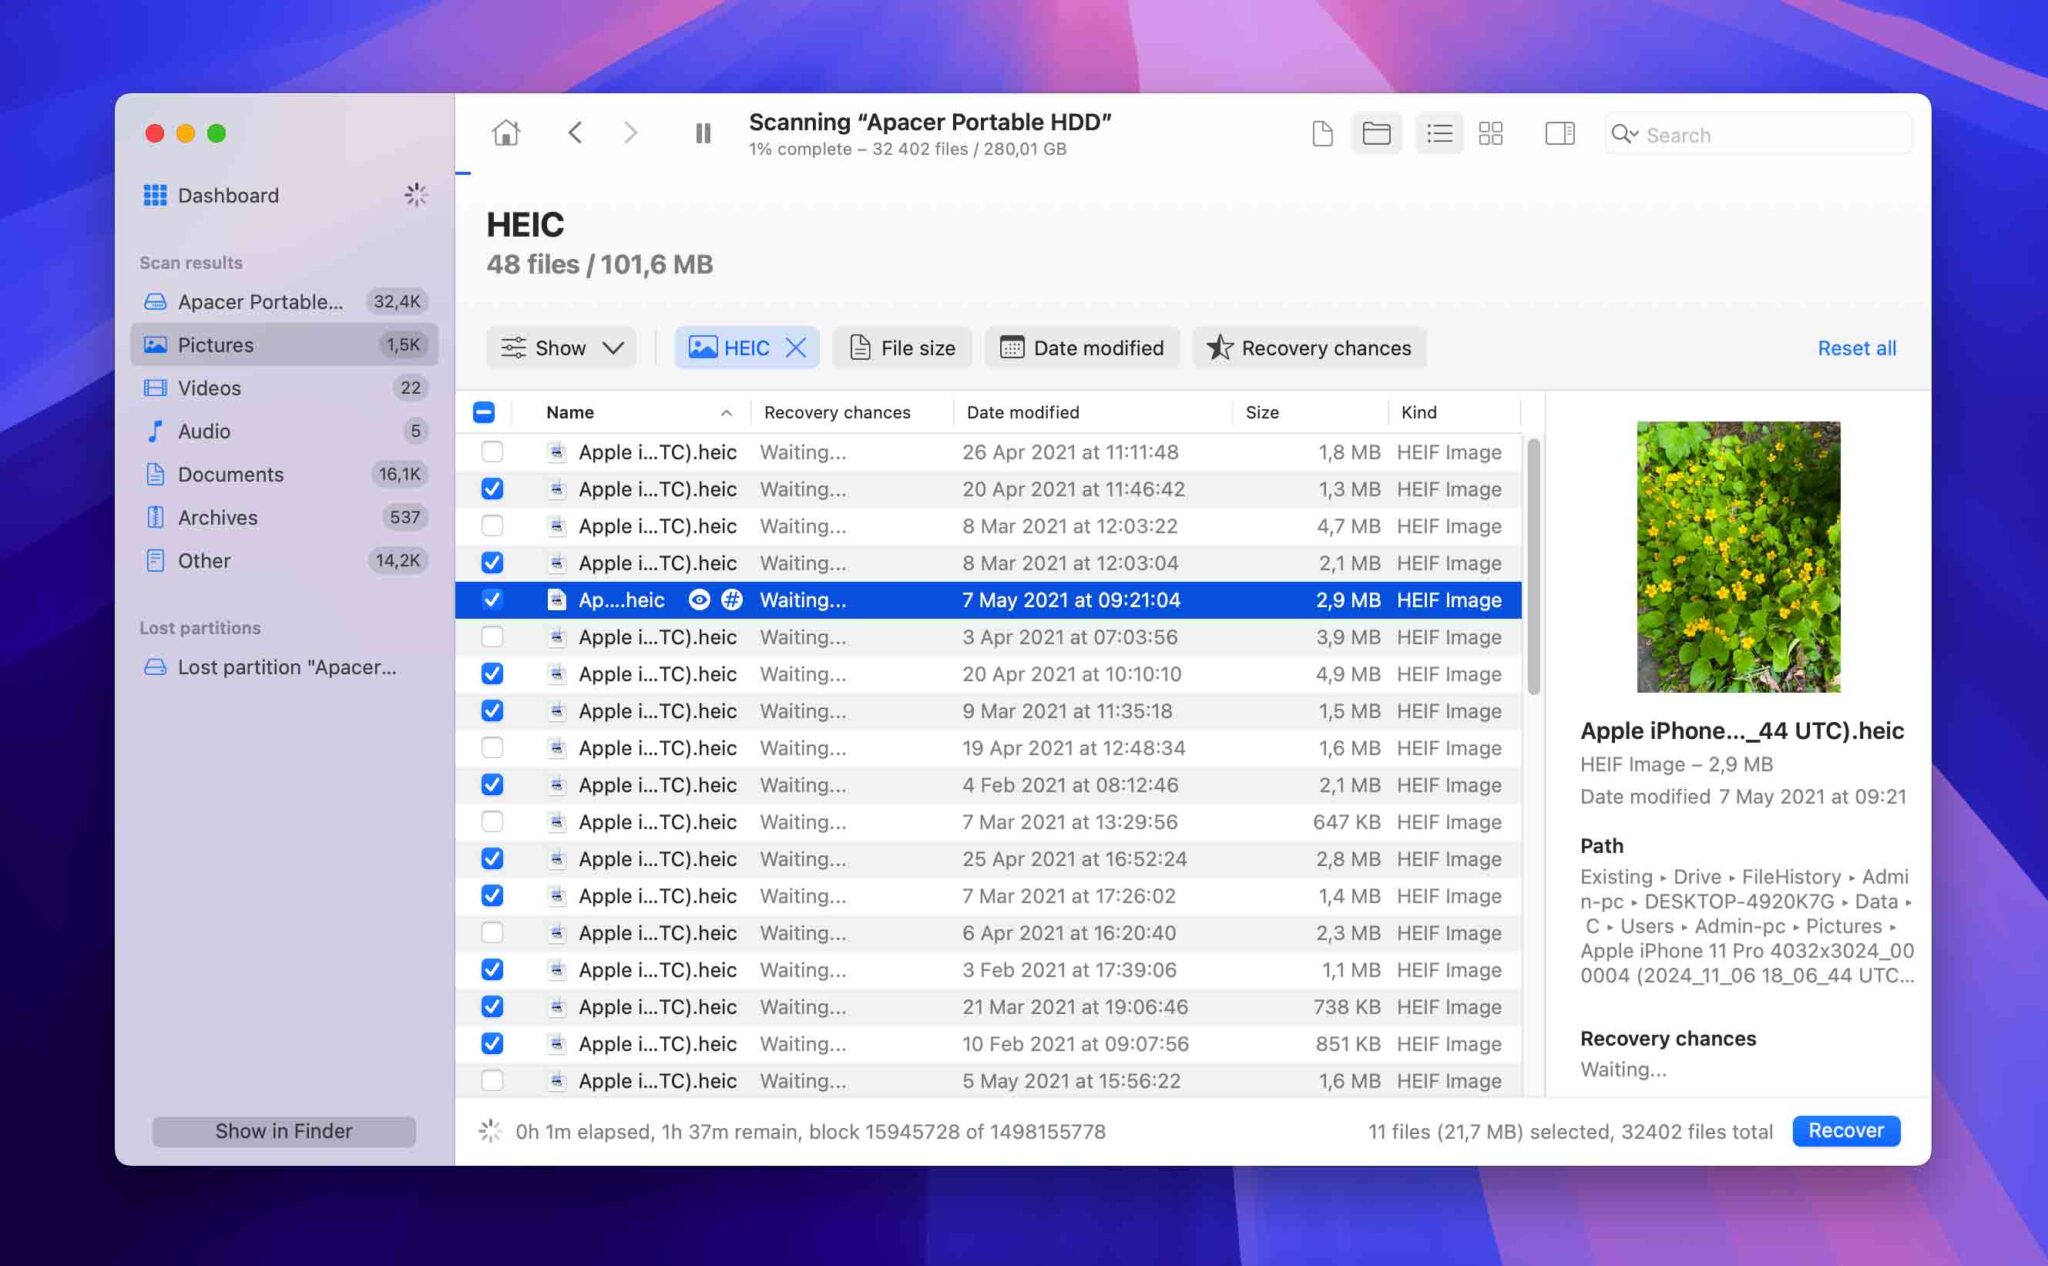Click file icon of 5 May 2021 row
Screen dimensions: 2048x1266
[557, 1081]
